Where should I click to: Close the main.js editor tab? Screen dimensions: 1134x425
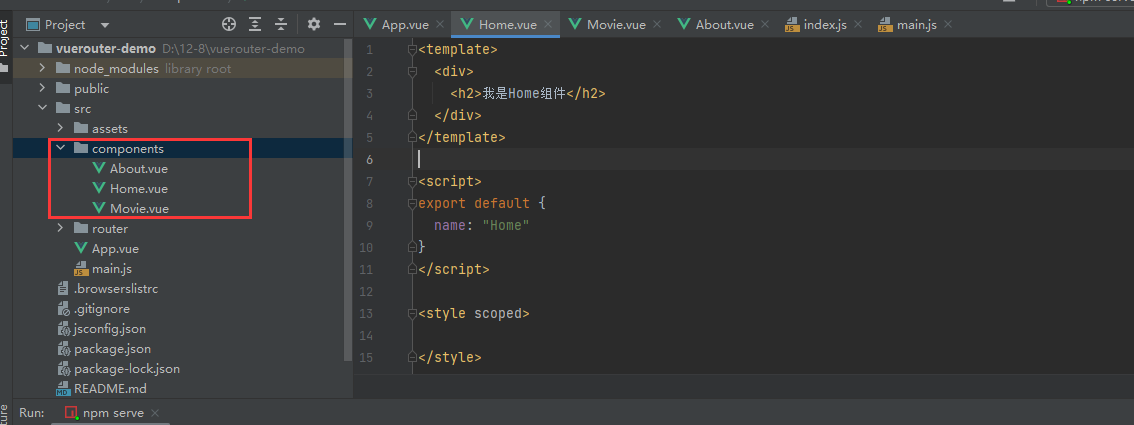947,25
